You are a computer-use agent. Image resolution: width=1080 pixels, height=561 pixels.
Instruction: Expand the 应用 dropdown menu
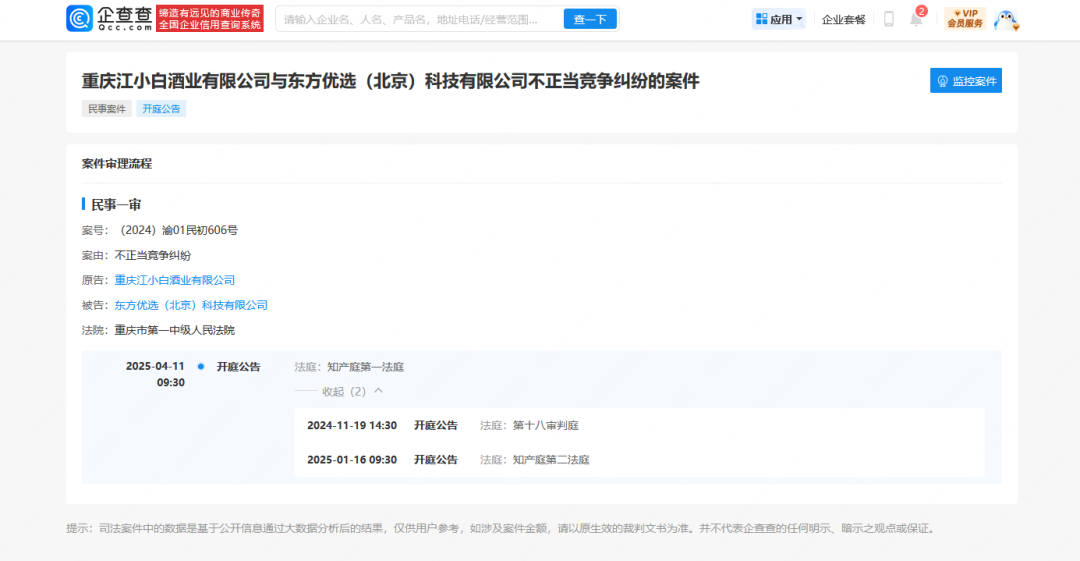(x=779, y=19)
